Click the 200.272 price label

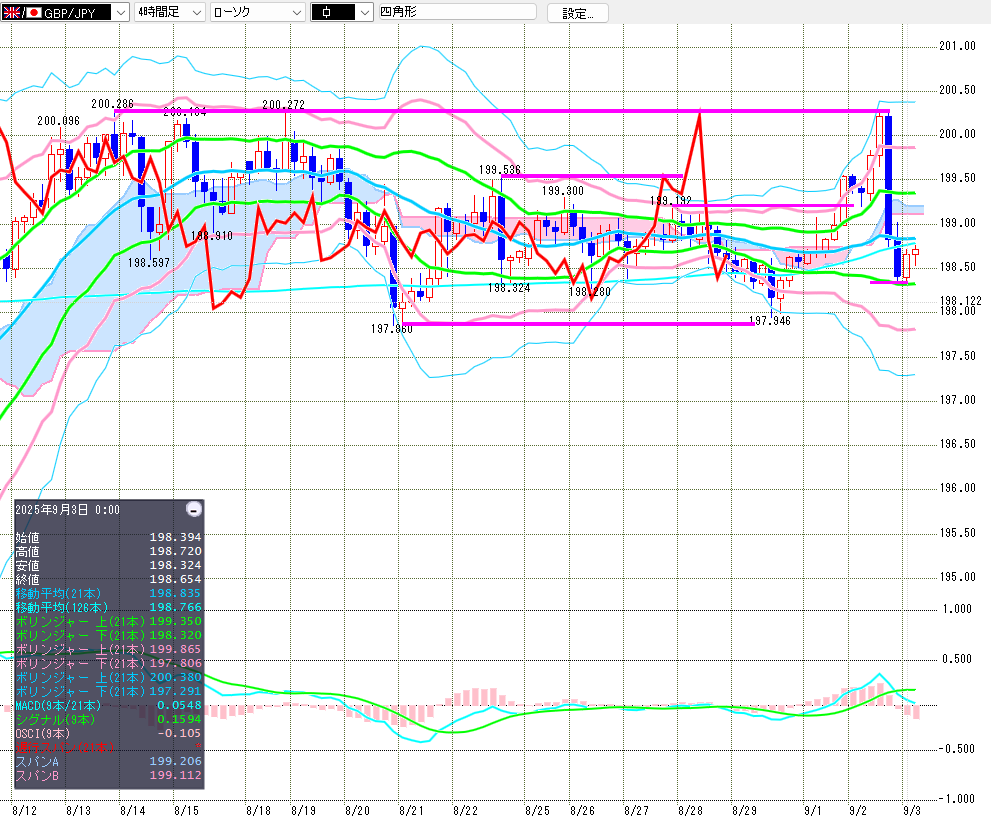coord(283,104)
